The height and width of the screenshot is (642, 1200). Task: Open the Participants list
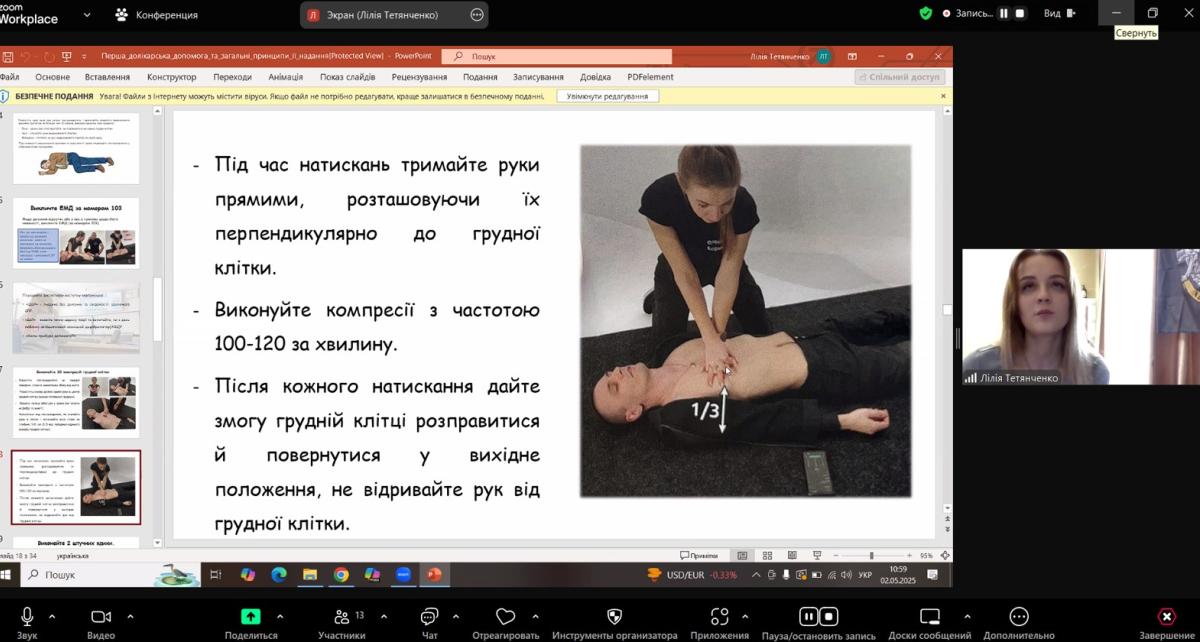coord(342,617)
